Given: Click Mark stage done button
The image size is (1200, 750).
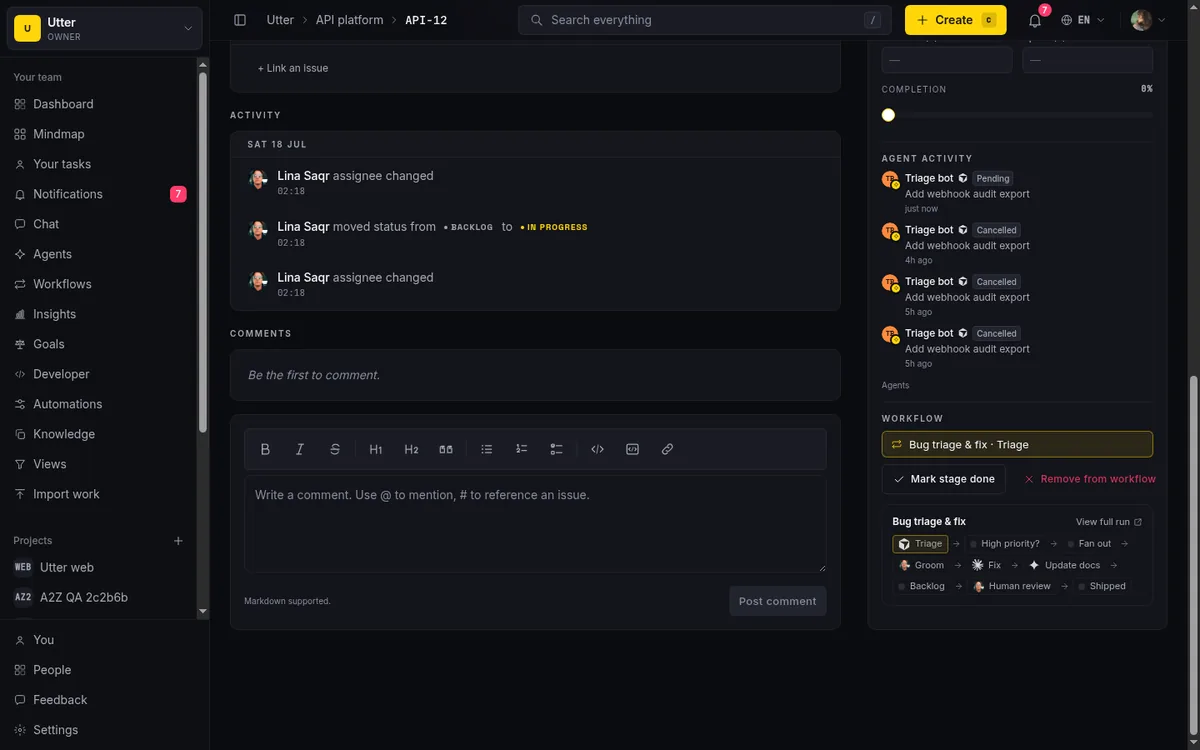Looking at the screenshot, I should (x=943, y=479).
